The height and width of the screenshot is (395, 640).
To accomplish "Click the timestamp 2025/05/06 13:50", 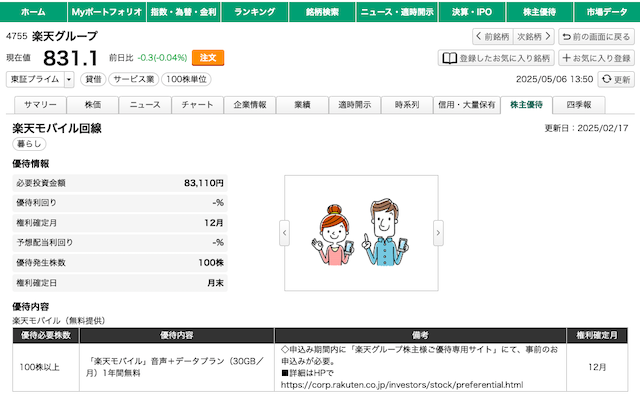I will [554, 79].
